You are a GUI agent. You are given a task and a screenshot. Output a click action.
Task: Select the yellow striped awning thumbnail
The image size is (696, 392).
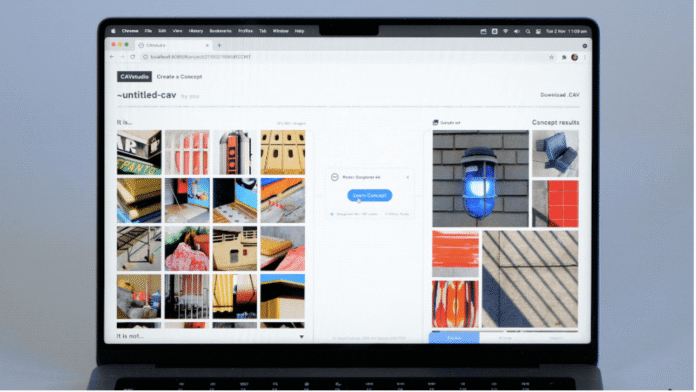click(x=235, y=296)
